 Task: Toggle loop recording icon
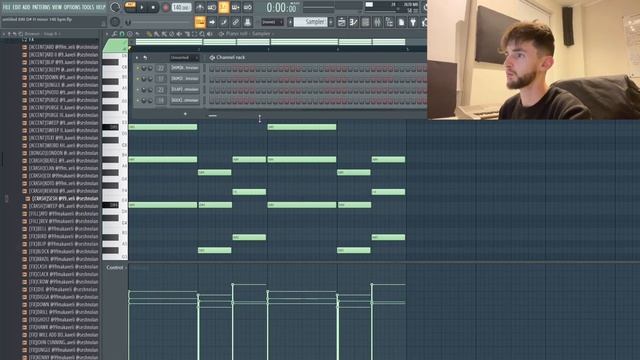click(x=247, y=7)
